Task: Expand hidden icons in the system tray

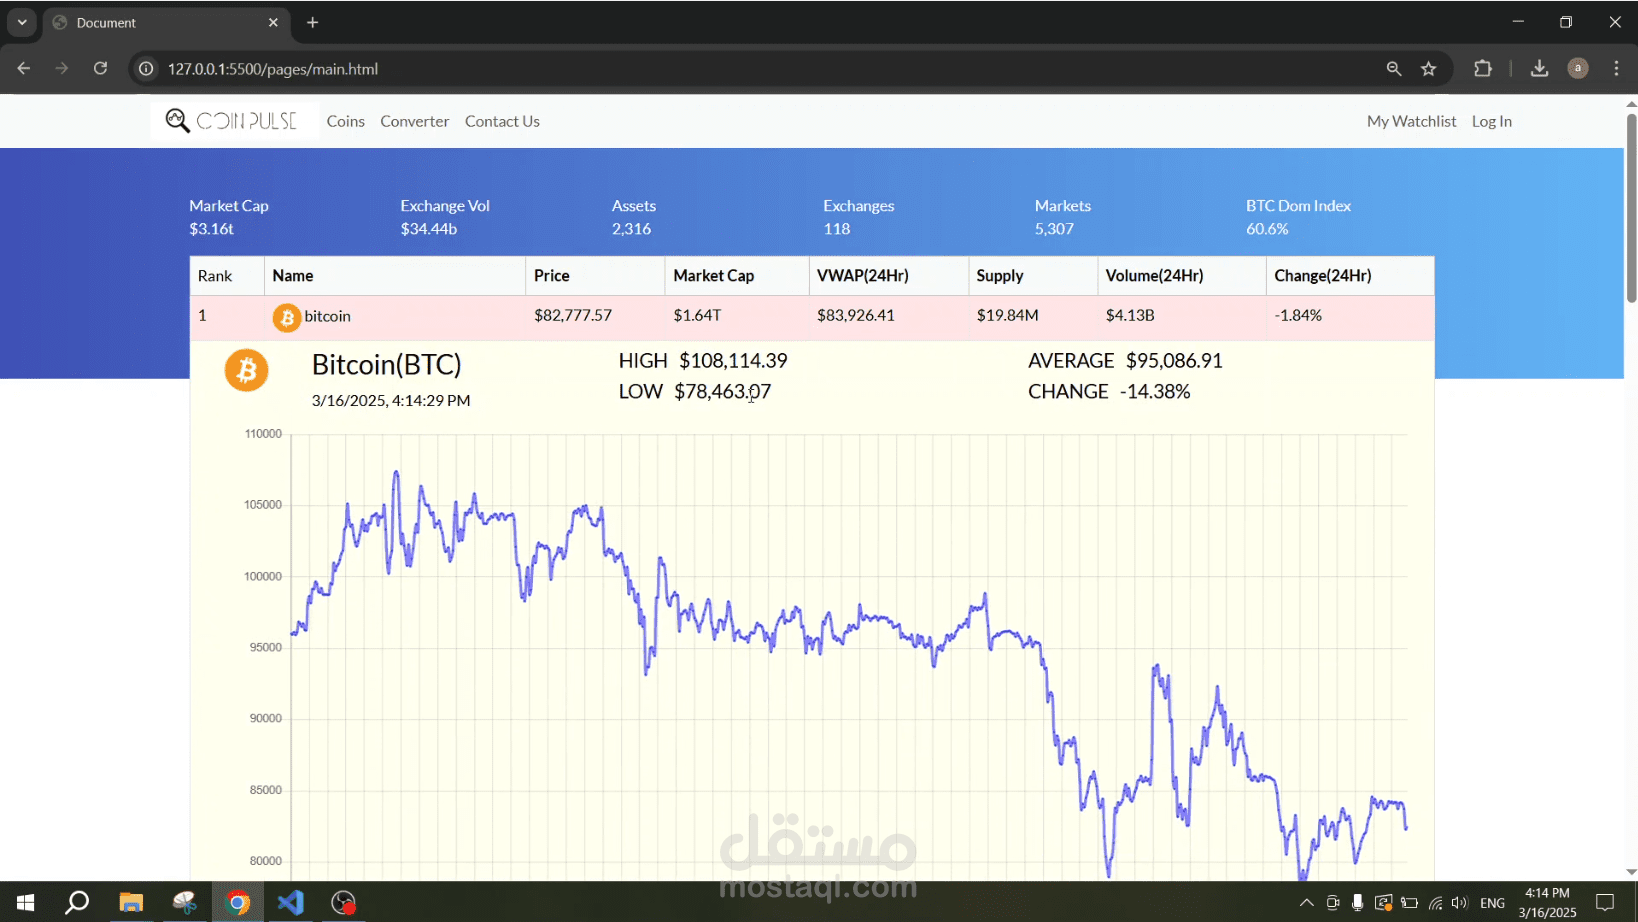Action: click(x=1306, y=902)
